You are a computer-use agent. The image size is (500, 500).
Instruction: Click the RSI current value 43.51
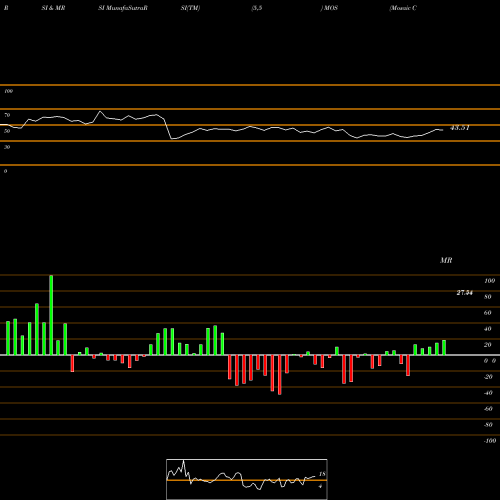coord(460,128)
